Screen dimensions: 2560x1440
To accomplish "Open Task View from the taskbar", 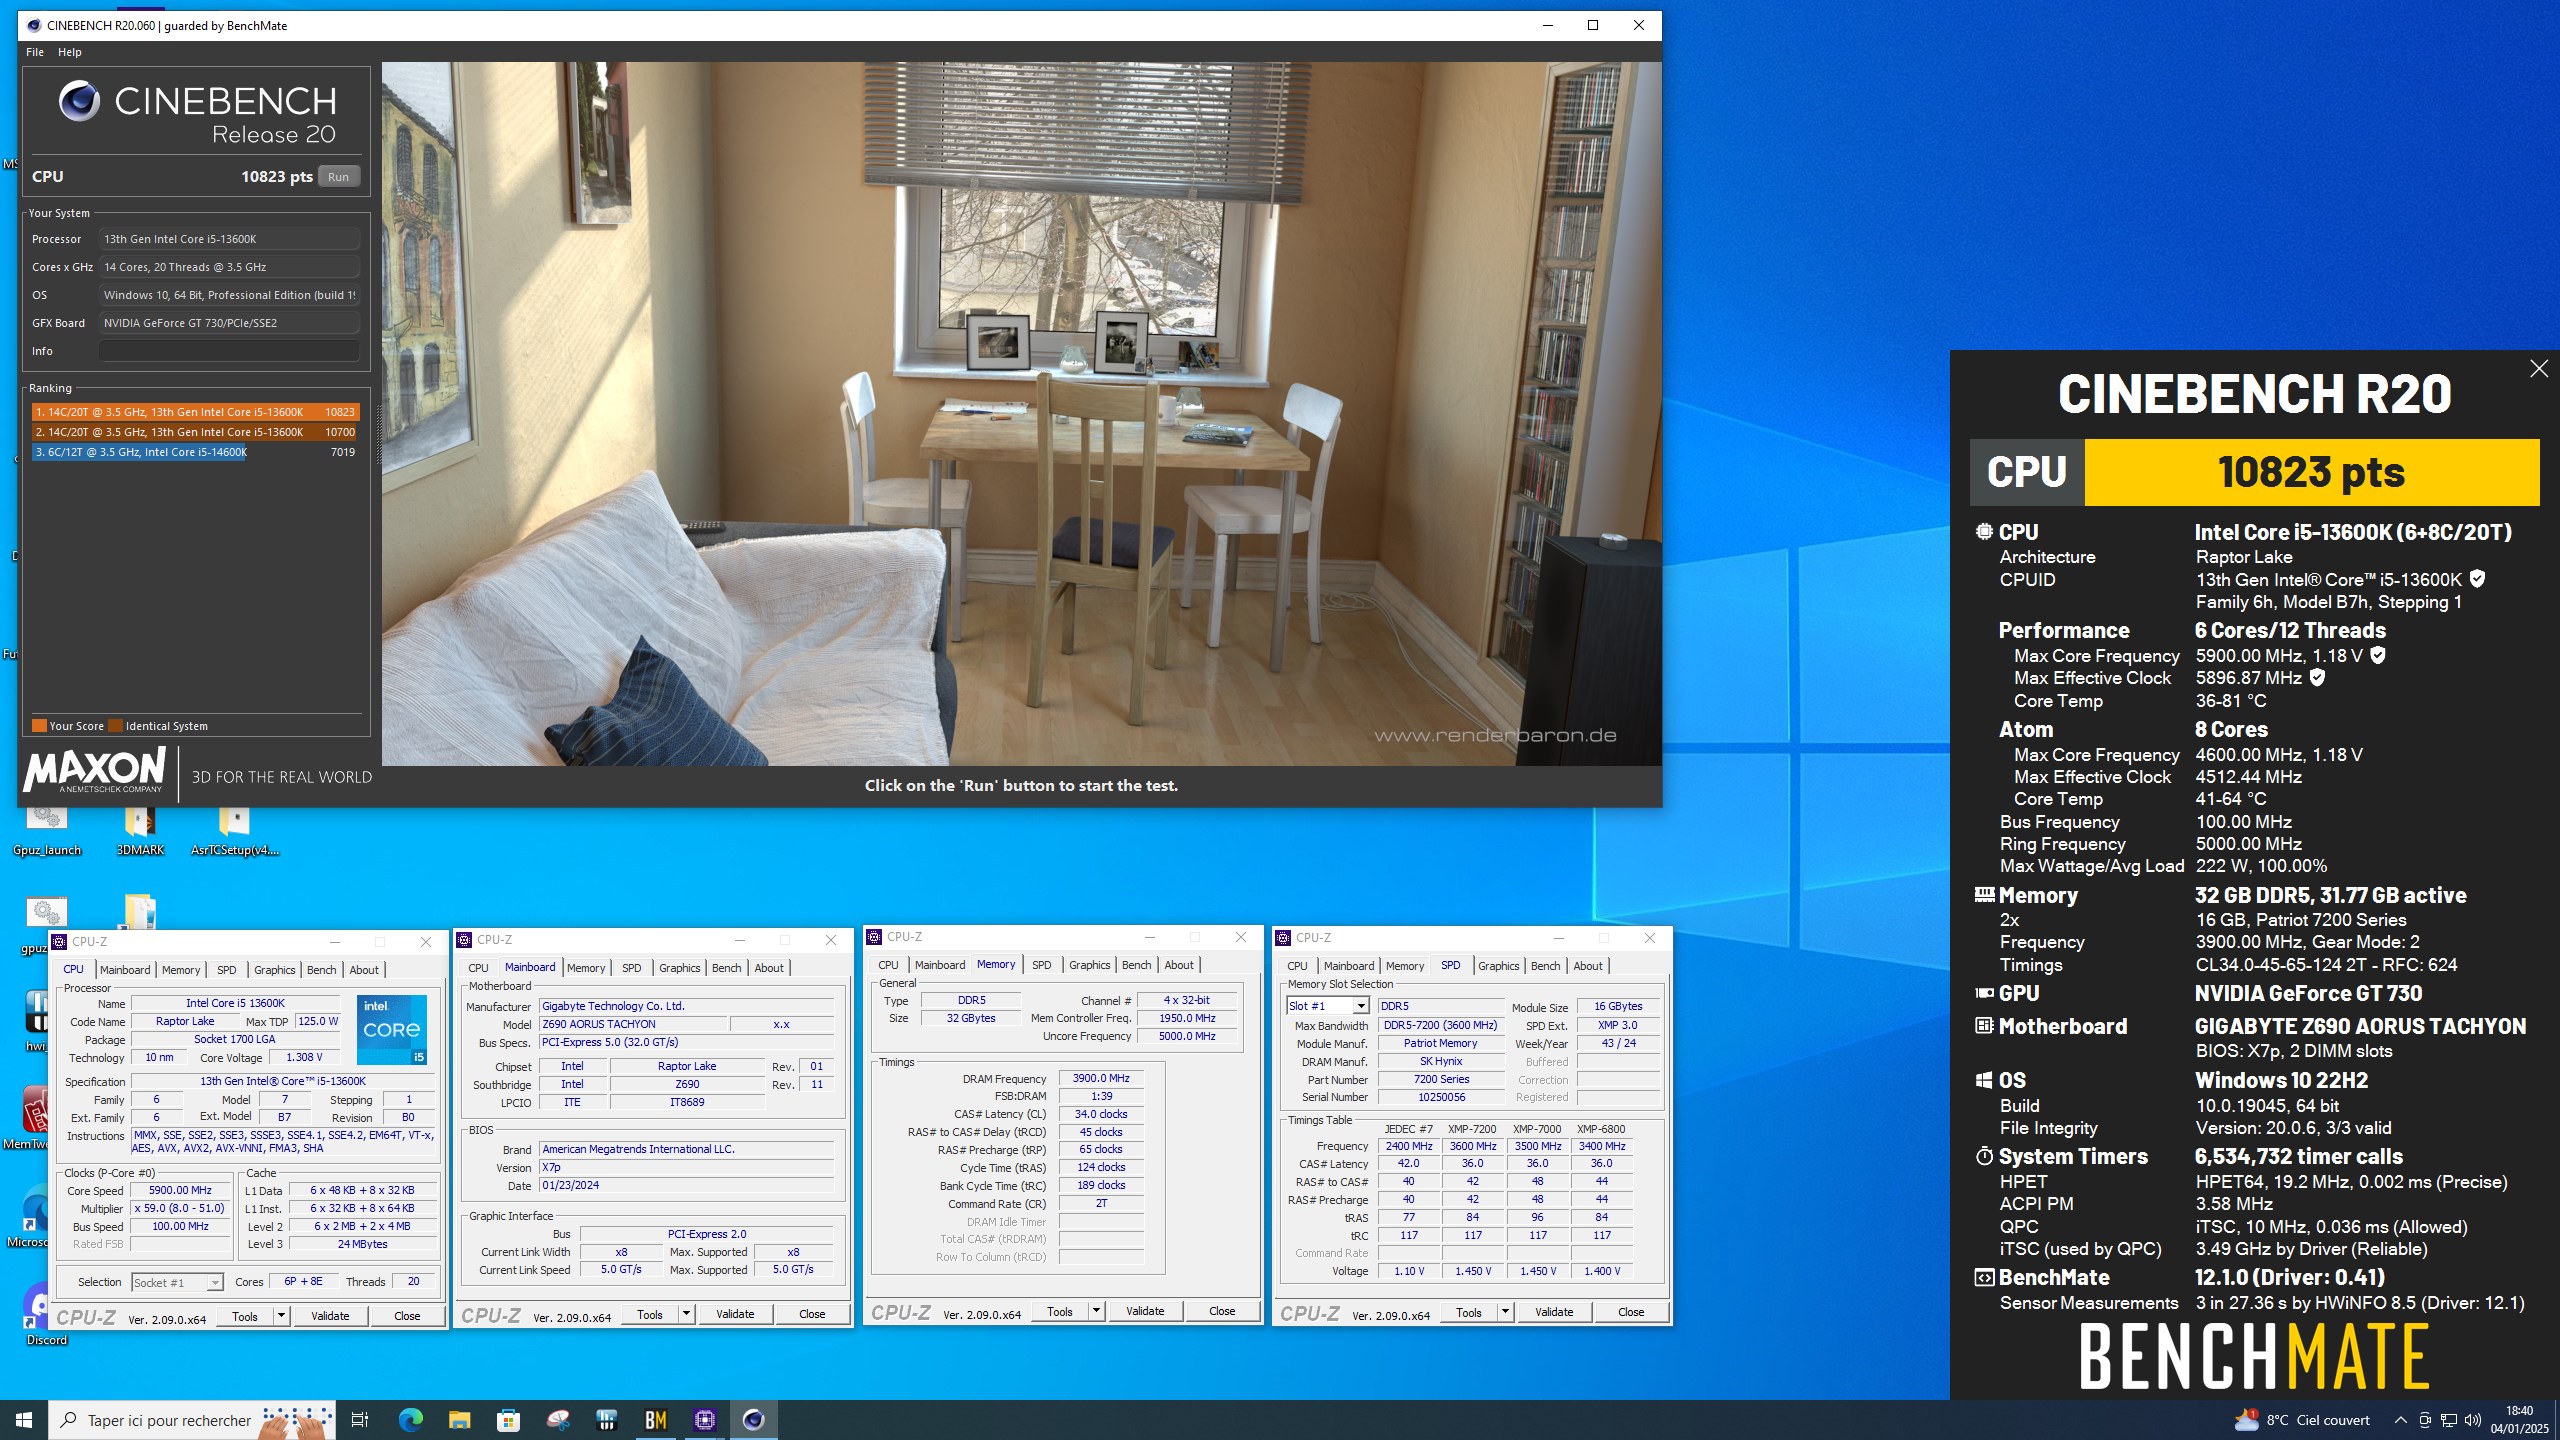I will pos(360,1420).
